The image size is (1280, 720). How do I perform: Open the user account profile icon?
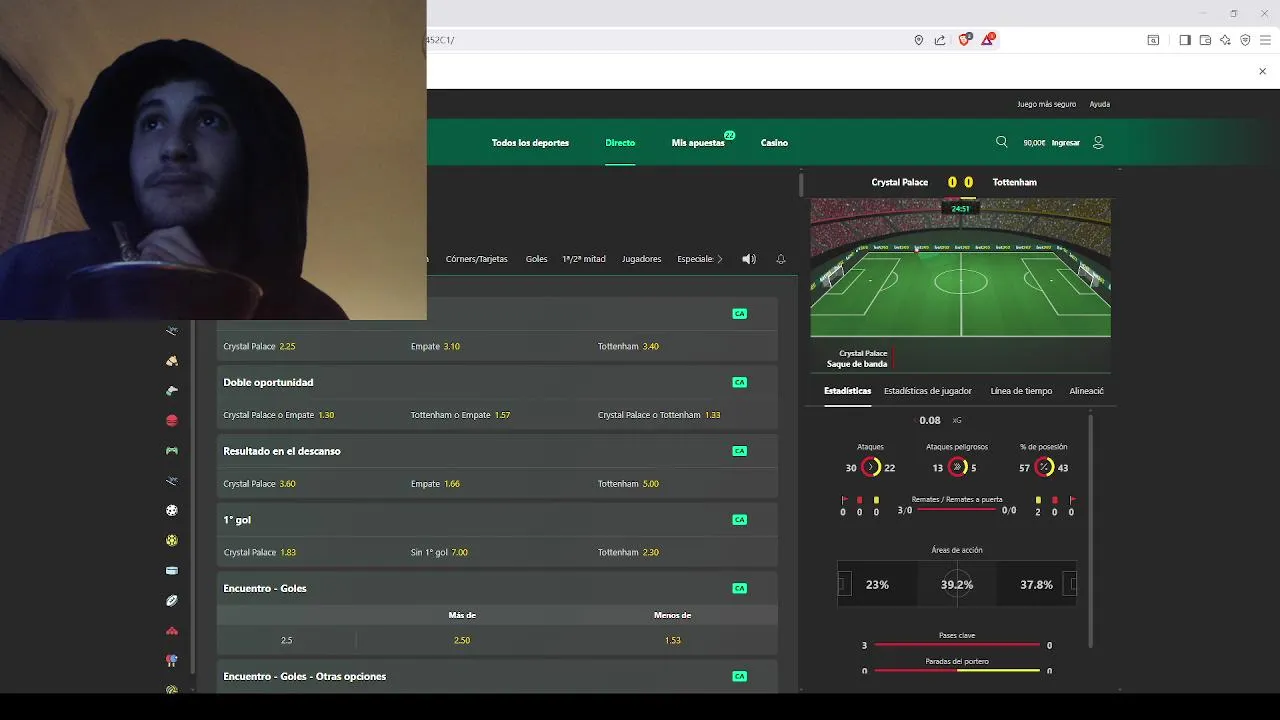1098,143
